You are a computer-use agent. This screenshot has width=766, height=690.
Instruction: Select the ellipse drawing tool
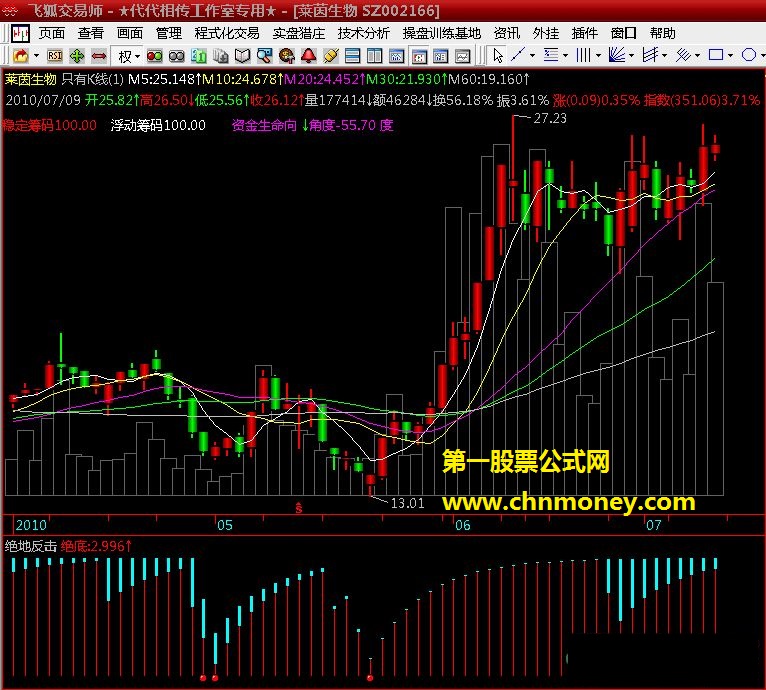click(x=748, y=55)
